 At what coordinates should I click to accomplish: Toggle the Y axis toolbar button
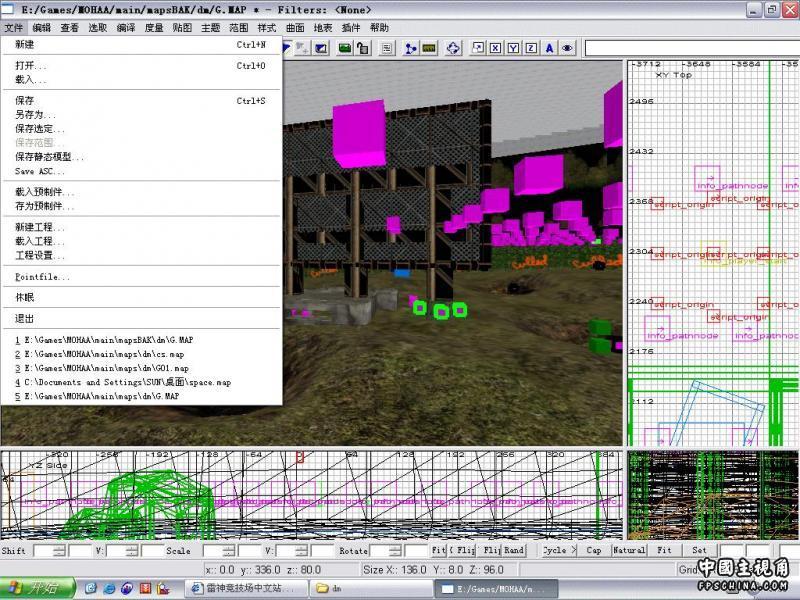513,48
